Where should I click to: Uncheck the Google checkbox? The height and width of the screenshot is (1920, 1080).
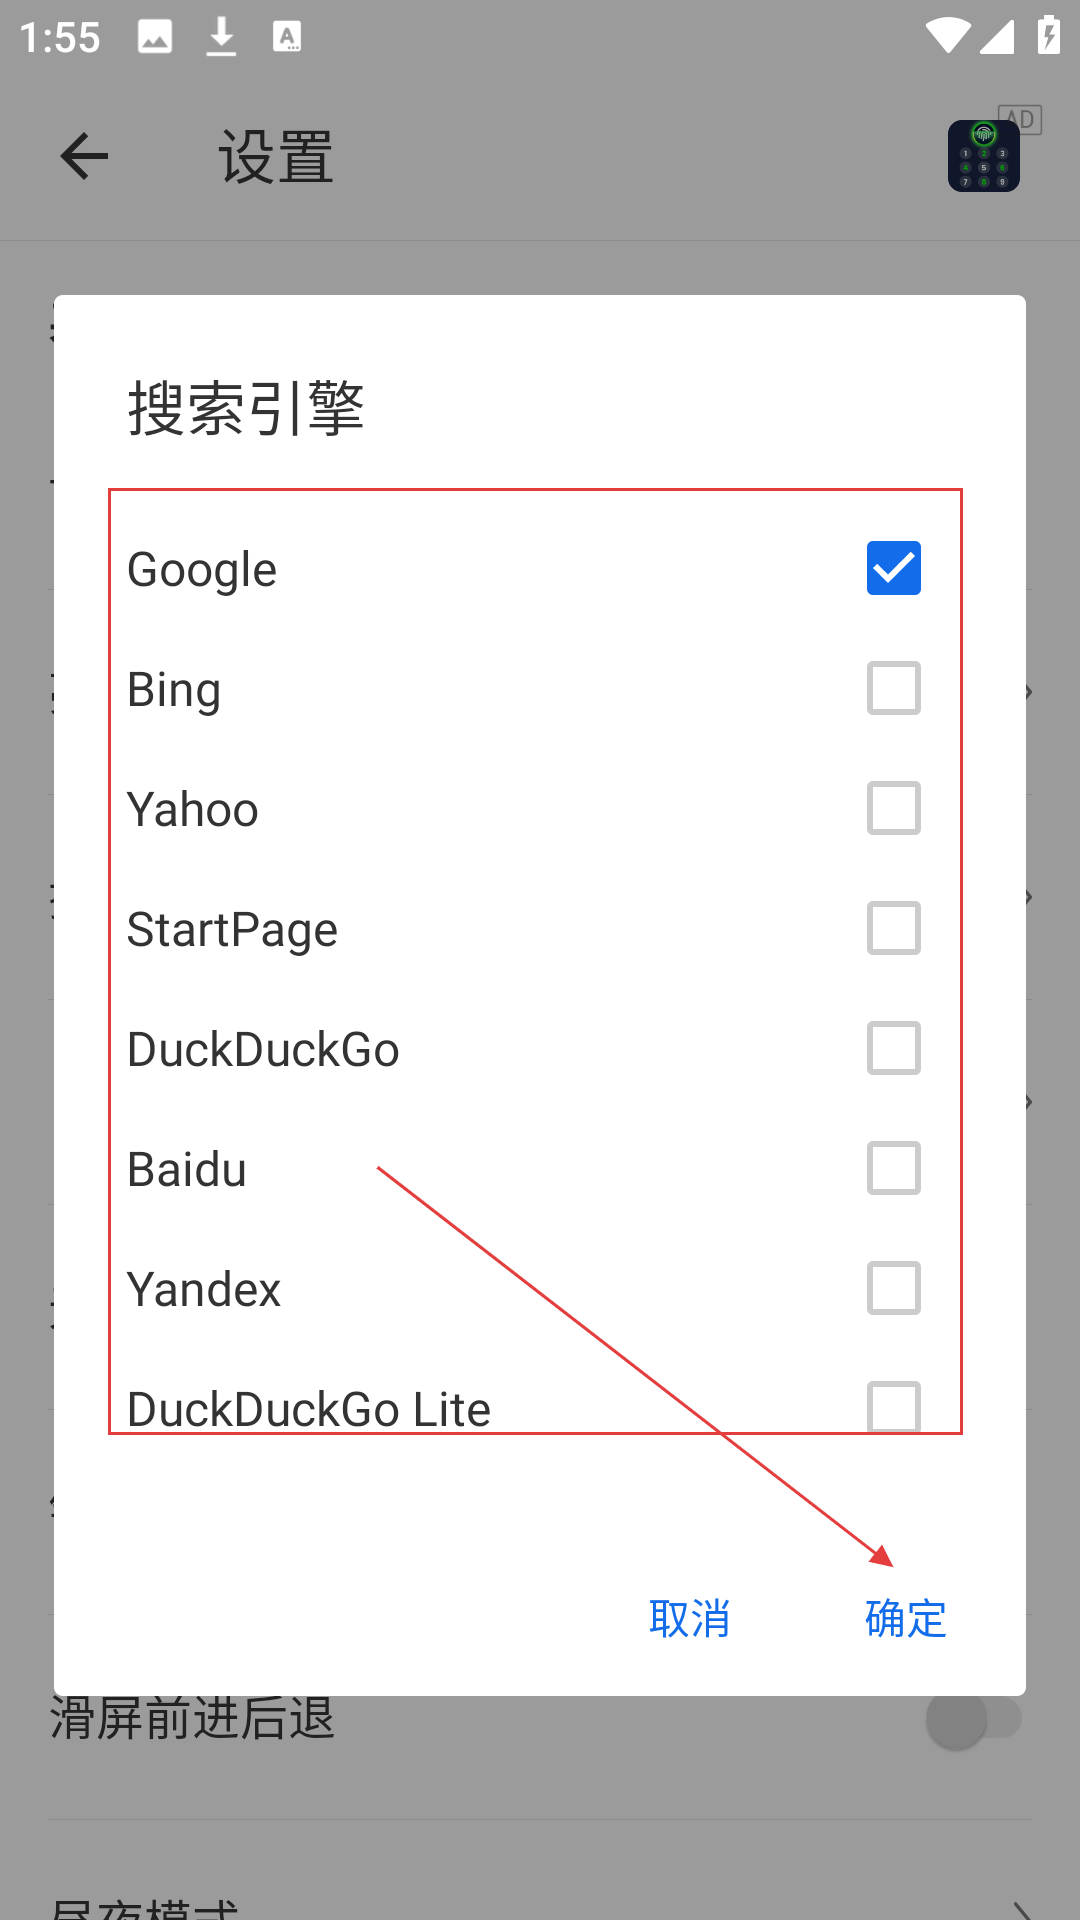[x=894, y=568]
